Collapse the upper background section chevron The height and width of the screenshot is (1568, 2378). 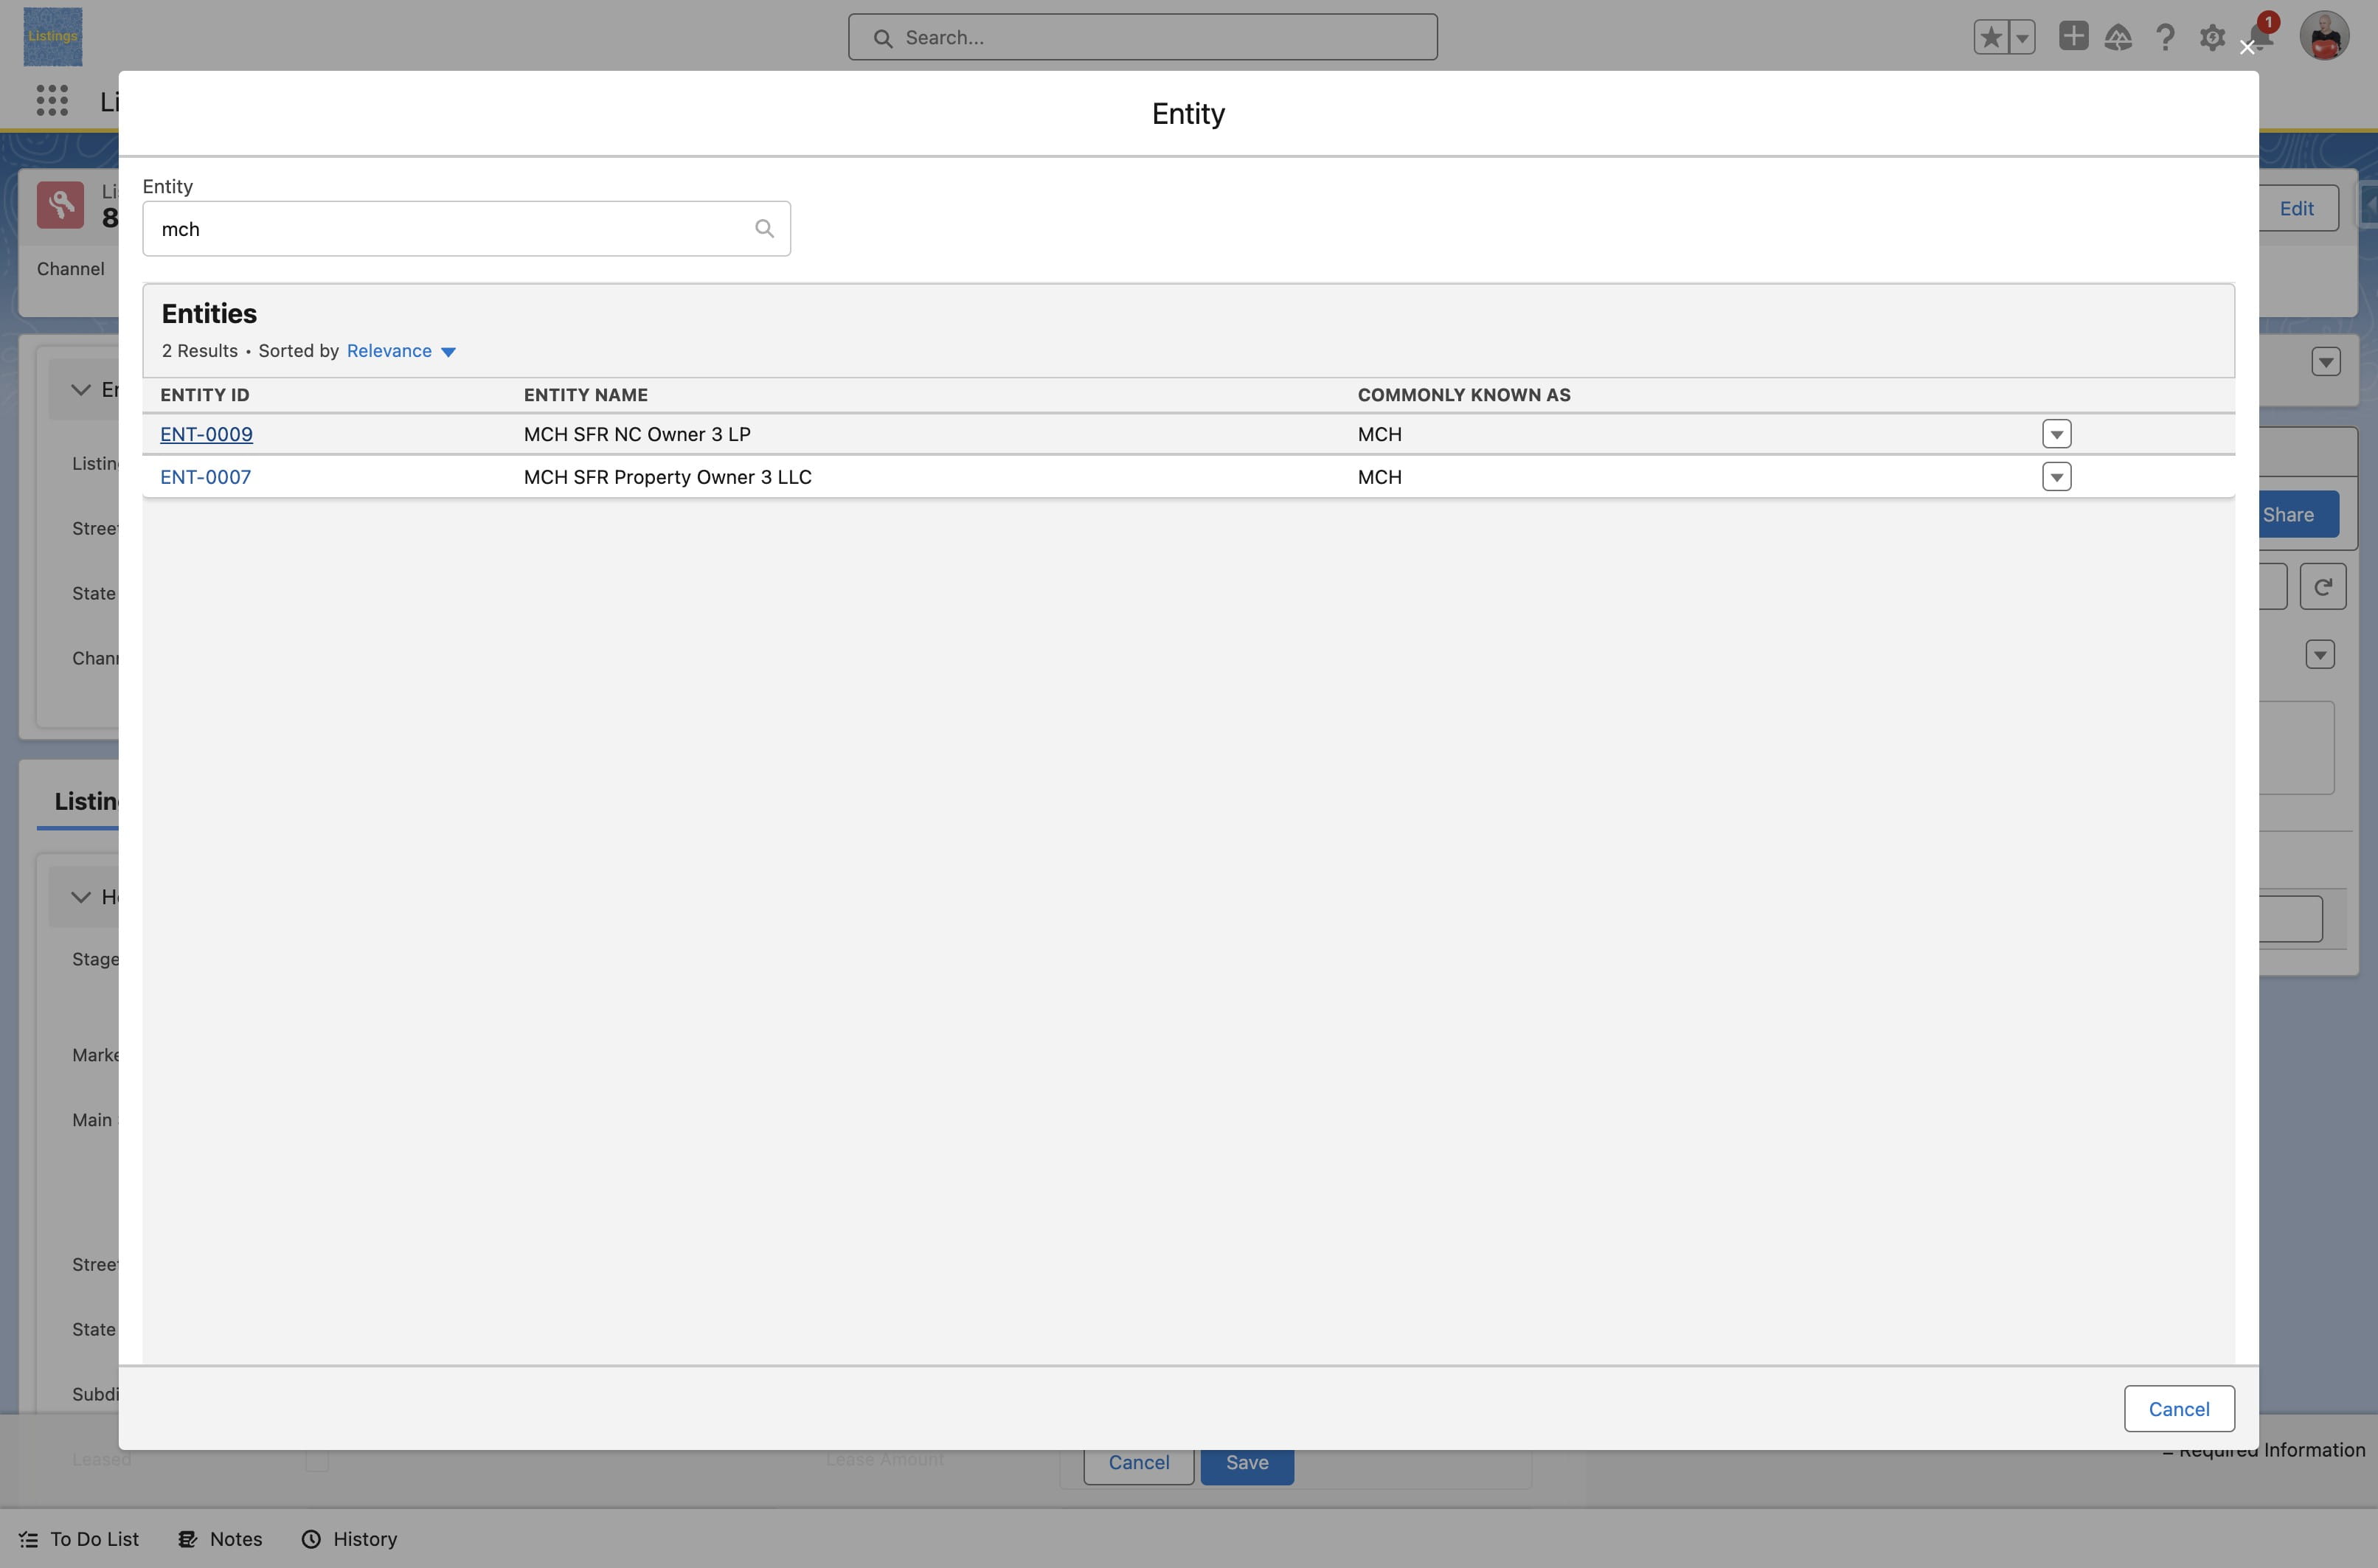coord(81,390)
